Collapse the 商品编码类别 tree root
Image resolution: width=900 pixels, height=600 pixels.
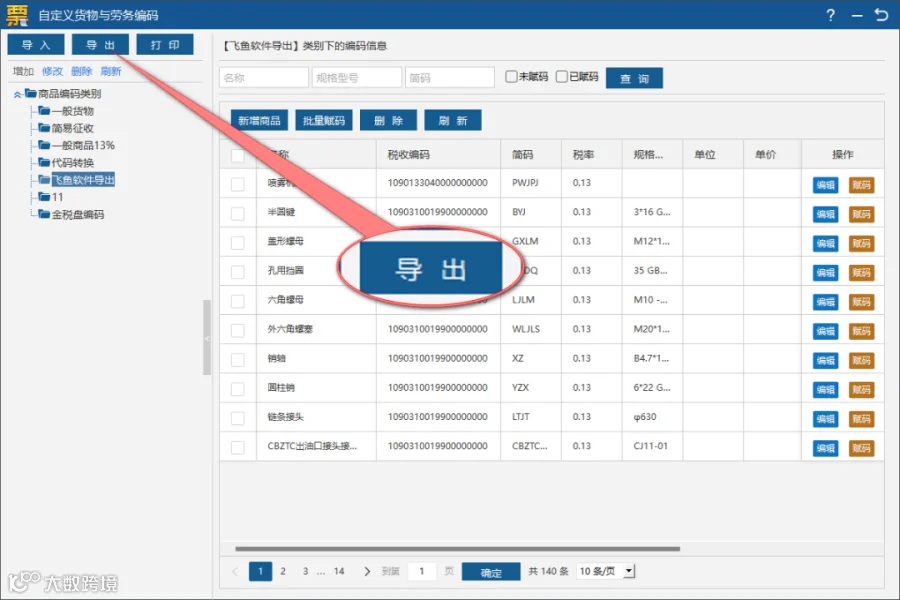click(18, 94)
